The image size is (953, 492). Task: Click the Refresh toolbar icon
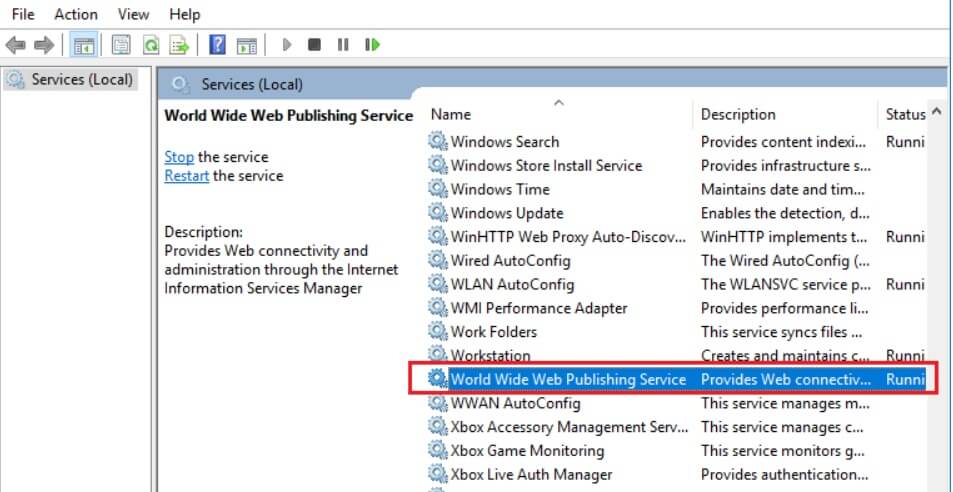pyautogui.click(x=150, y=45)
